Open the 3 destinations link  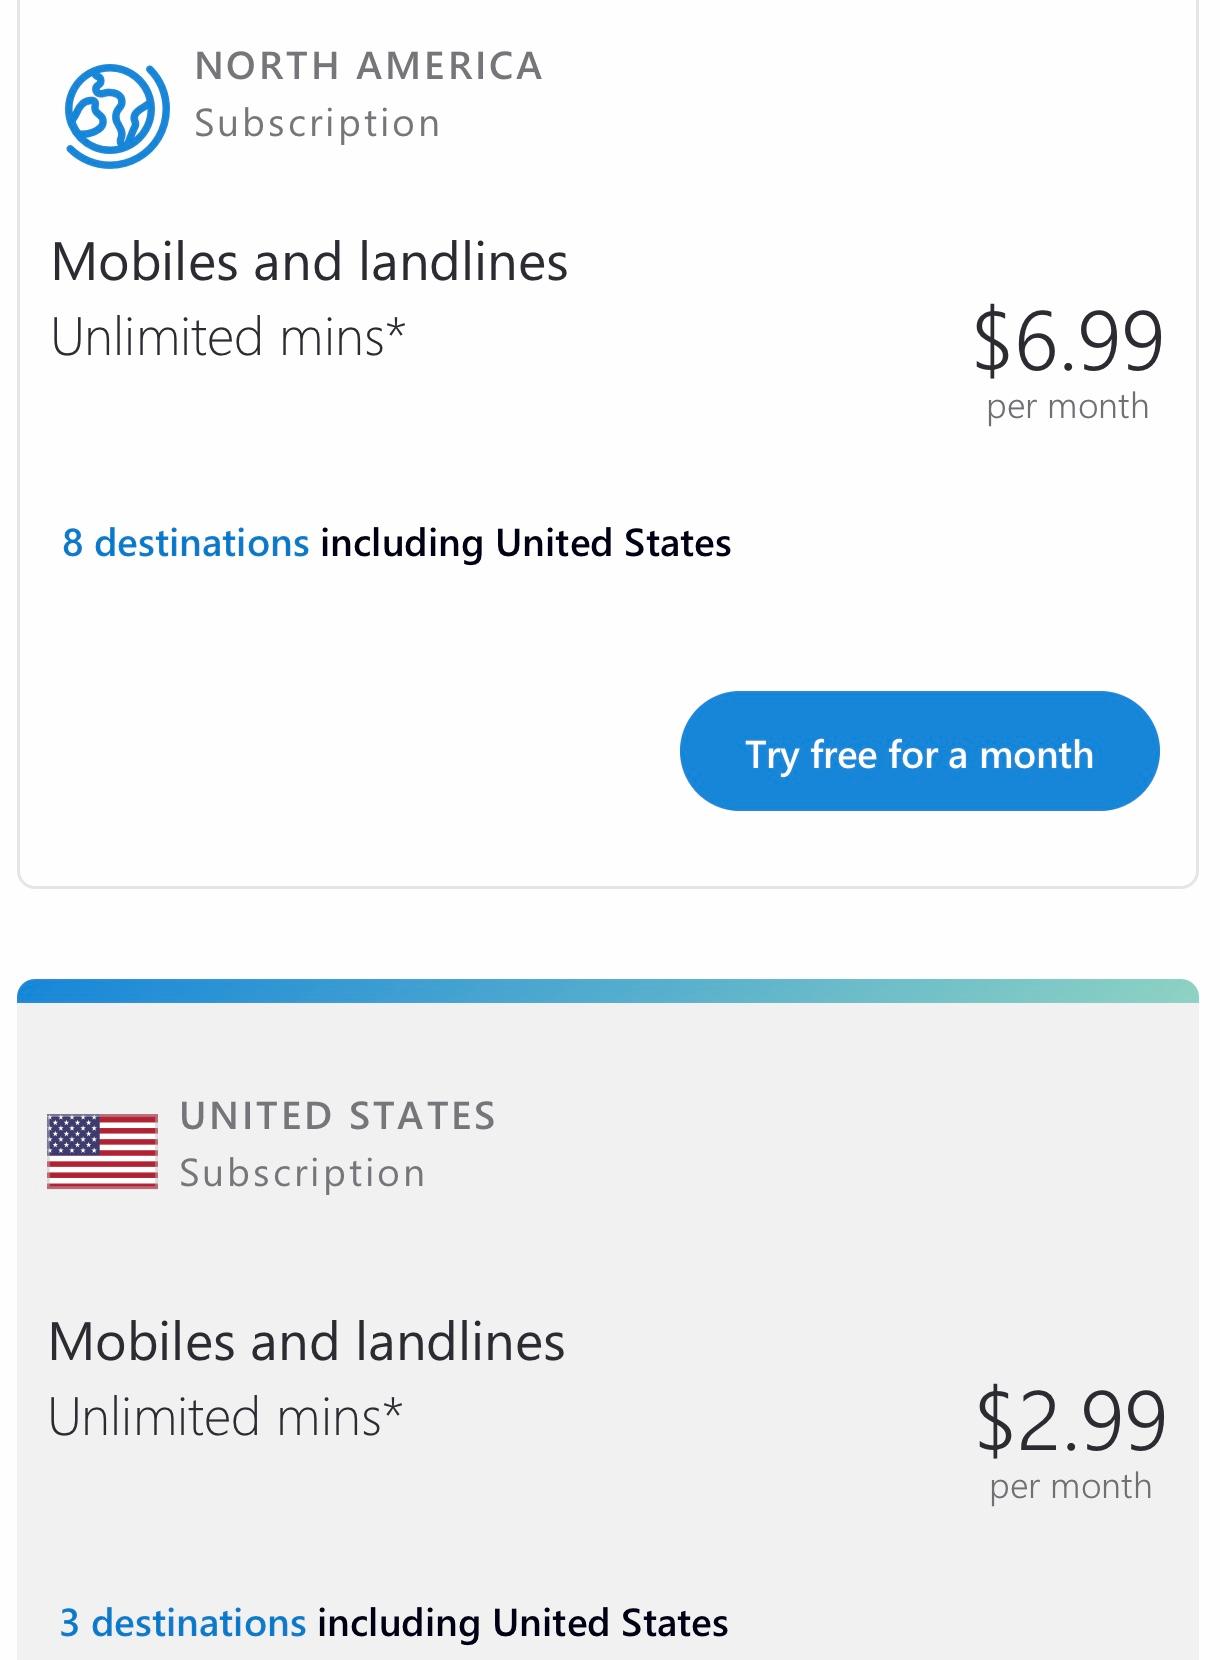point(183,1622)
